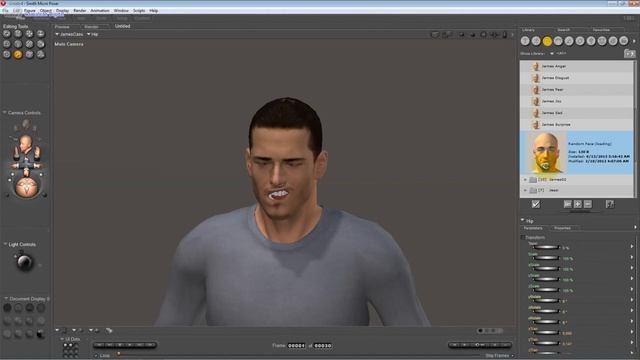Open the Window menu
The height and width of the screenshot is (360, 640).
coord(121,11)
